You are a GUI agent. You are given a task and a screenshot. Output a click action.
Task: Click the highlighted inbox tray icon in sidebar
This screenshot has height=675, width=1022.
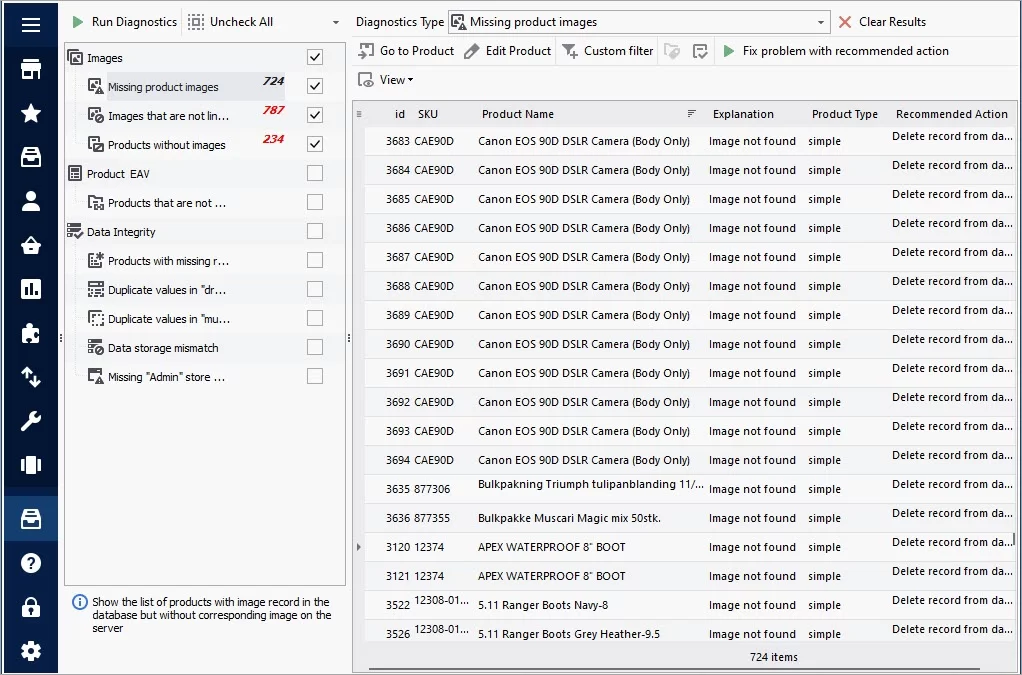click(31, 519)
